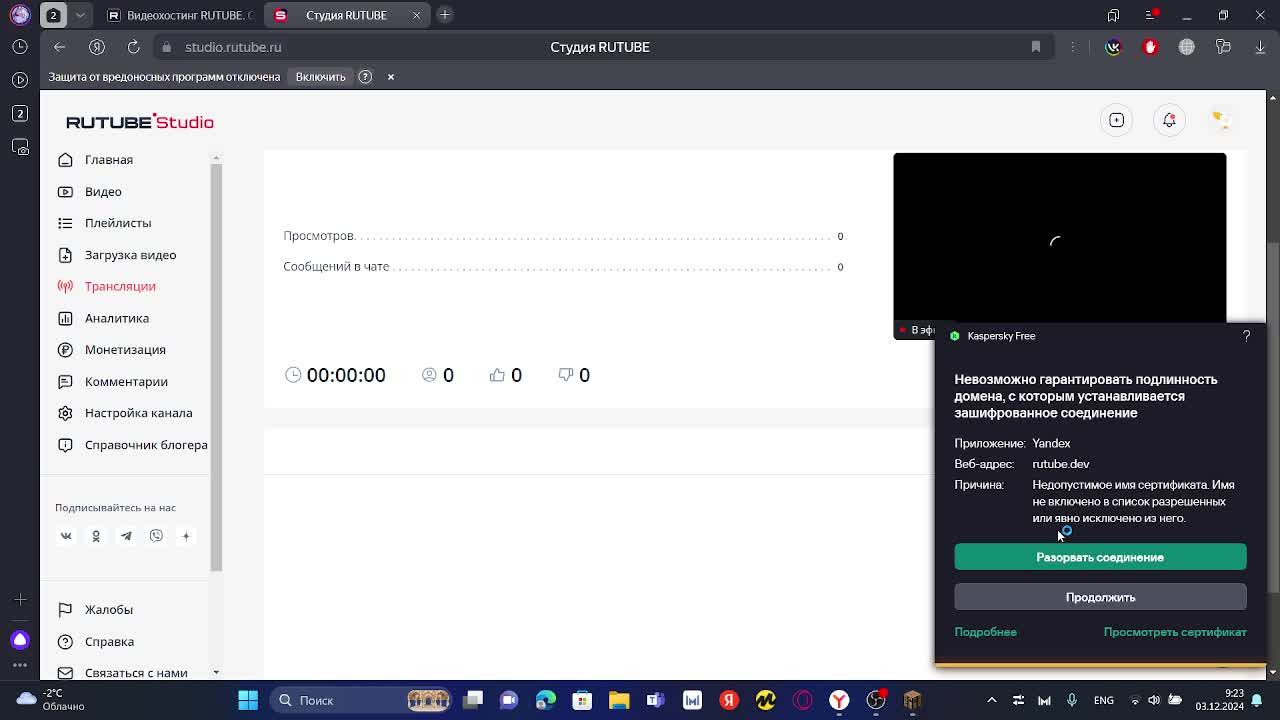Select Трансляции in the sidebar

pyautogui.click(x=120, y=286)
